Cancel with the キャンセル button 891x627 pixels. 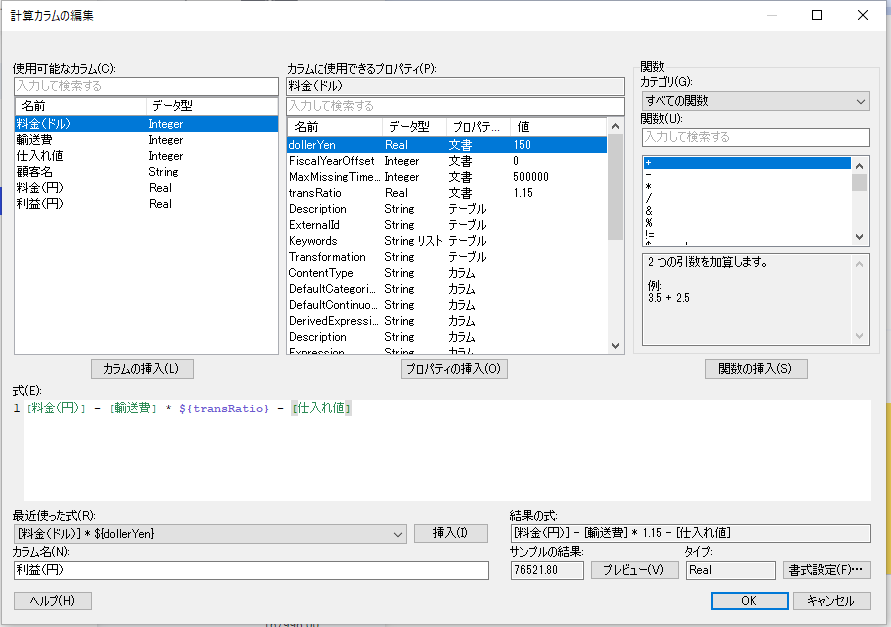point(831,601)
